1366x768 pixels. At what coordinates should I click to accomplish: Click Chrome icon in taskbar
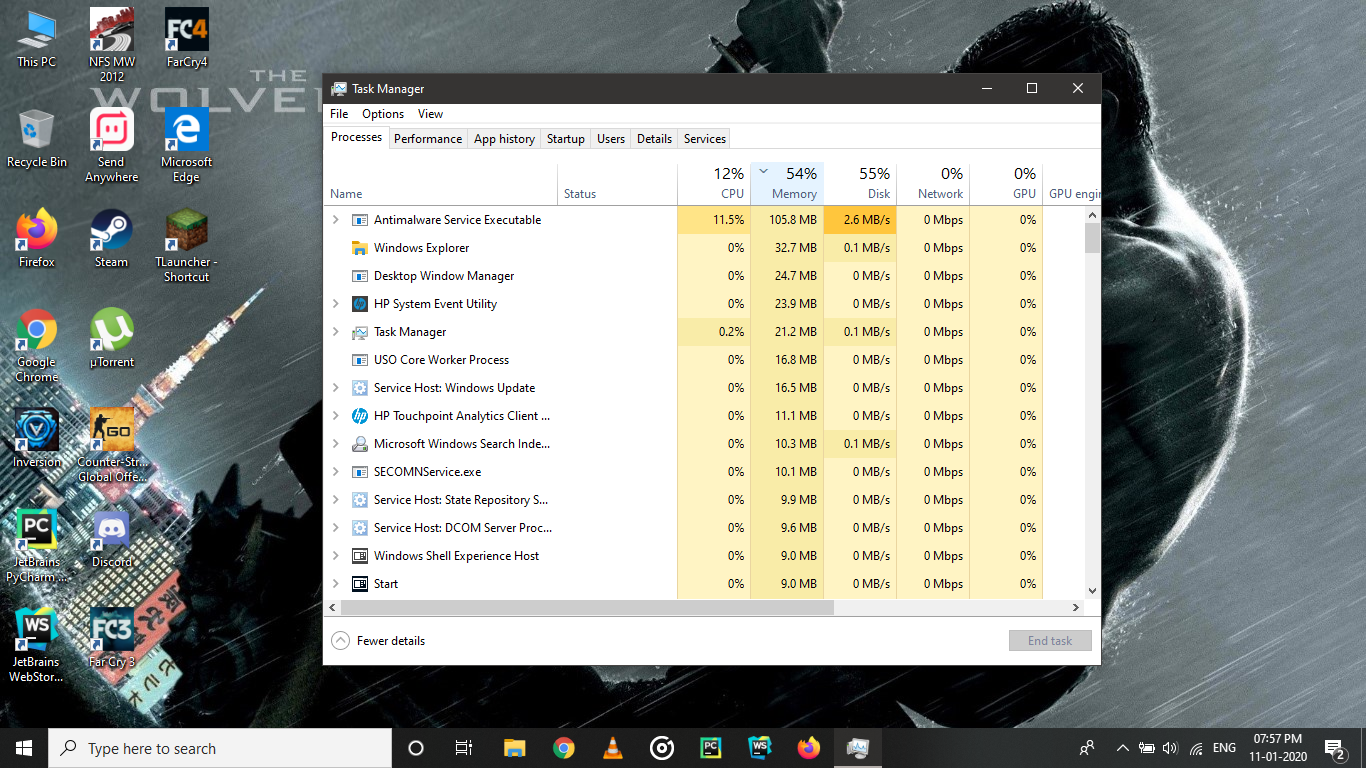tap(564, 748)
